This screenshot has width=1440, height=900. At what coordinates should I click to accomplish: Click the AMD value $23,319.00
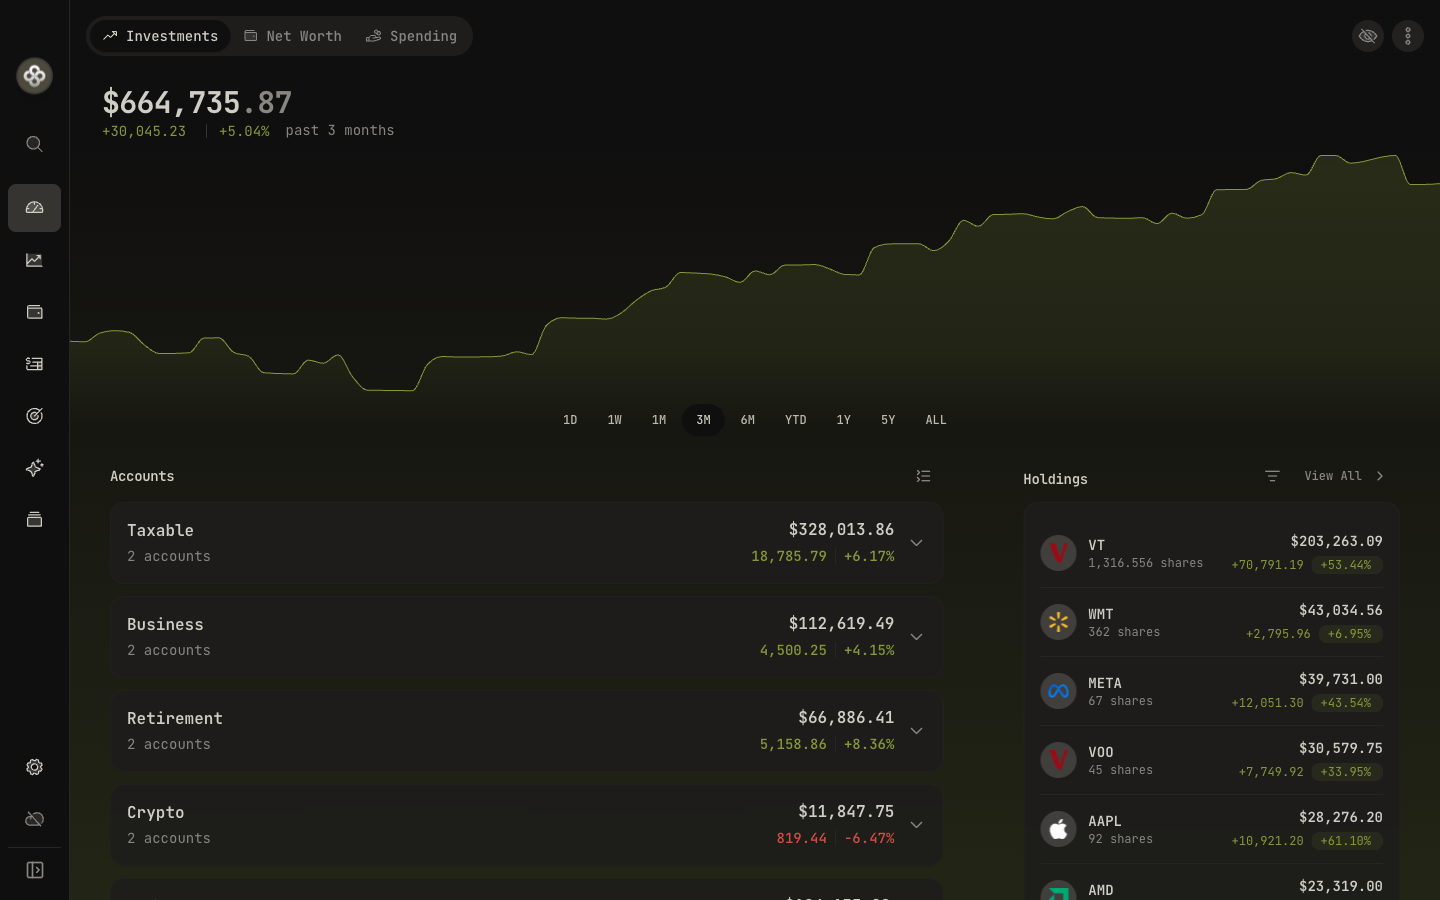(1341, 886)
